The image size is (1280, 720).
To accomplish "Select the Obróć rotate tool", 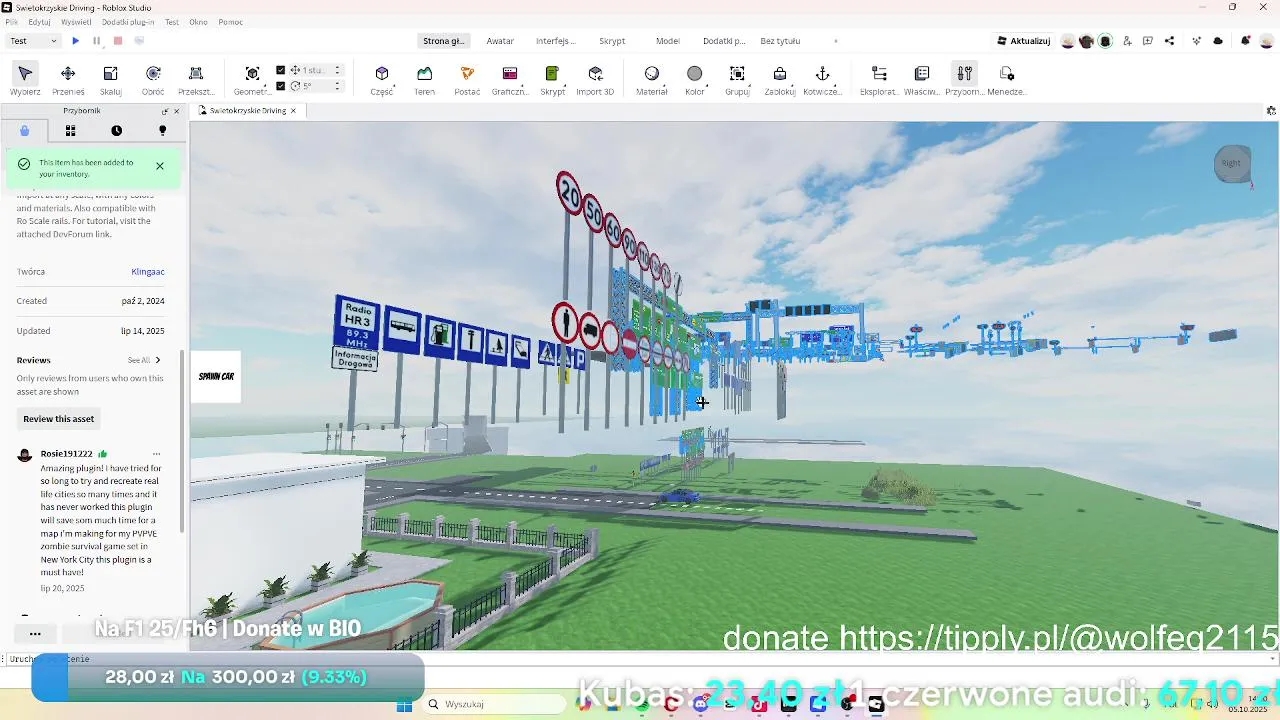I will (x=153, y=79).
